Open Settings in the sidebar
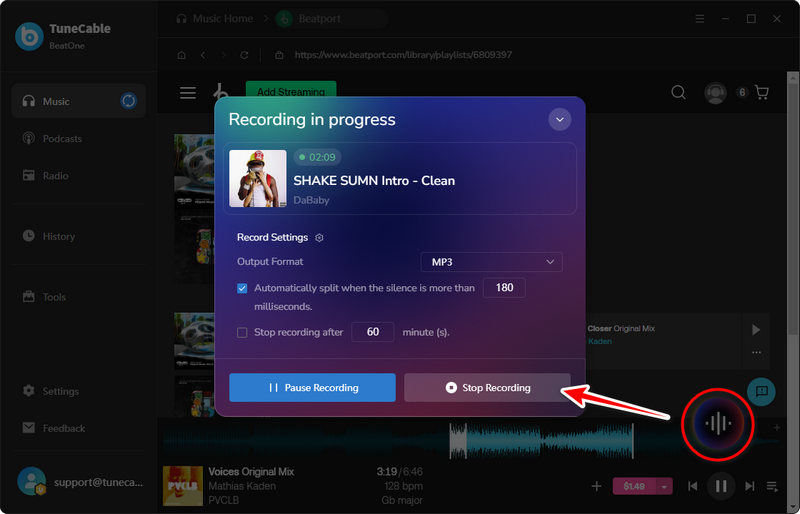Viewport: 800px width, 514px height. 51,391
